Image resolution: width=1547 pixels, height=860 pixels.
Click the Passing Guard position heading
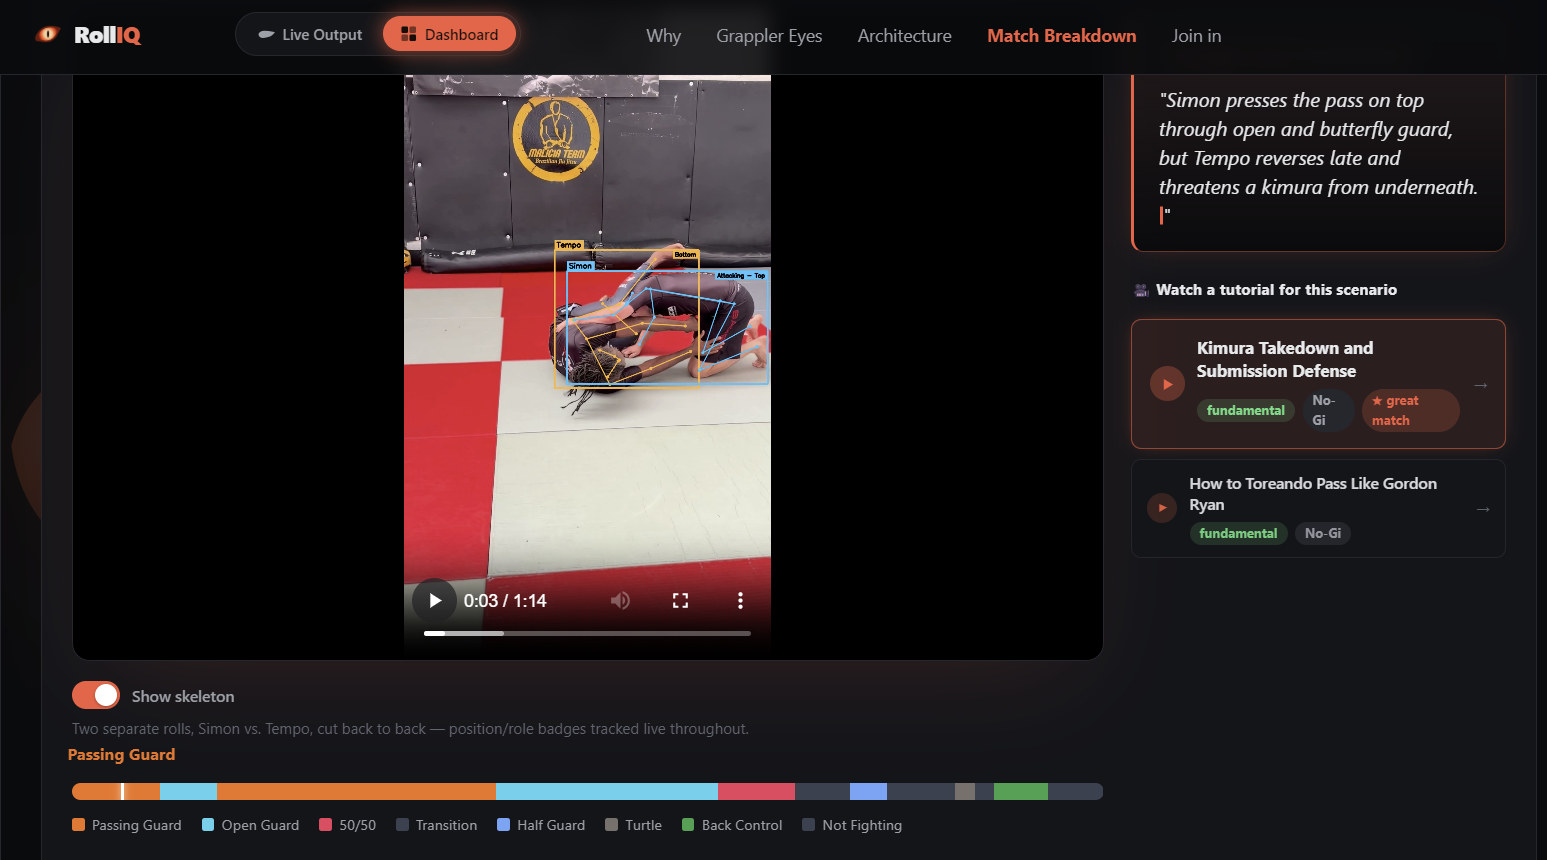[x=121, y=755]
